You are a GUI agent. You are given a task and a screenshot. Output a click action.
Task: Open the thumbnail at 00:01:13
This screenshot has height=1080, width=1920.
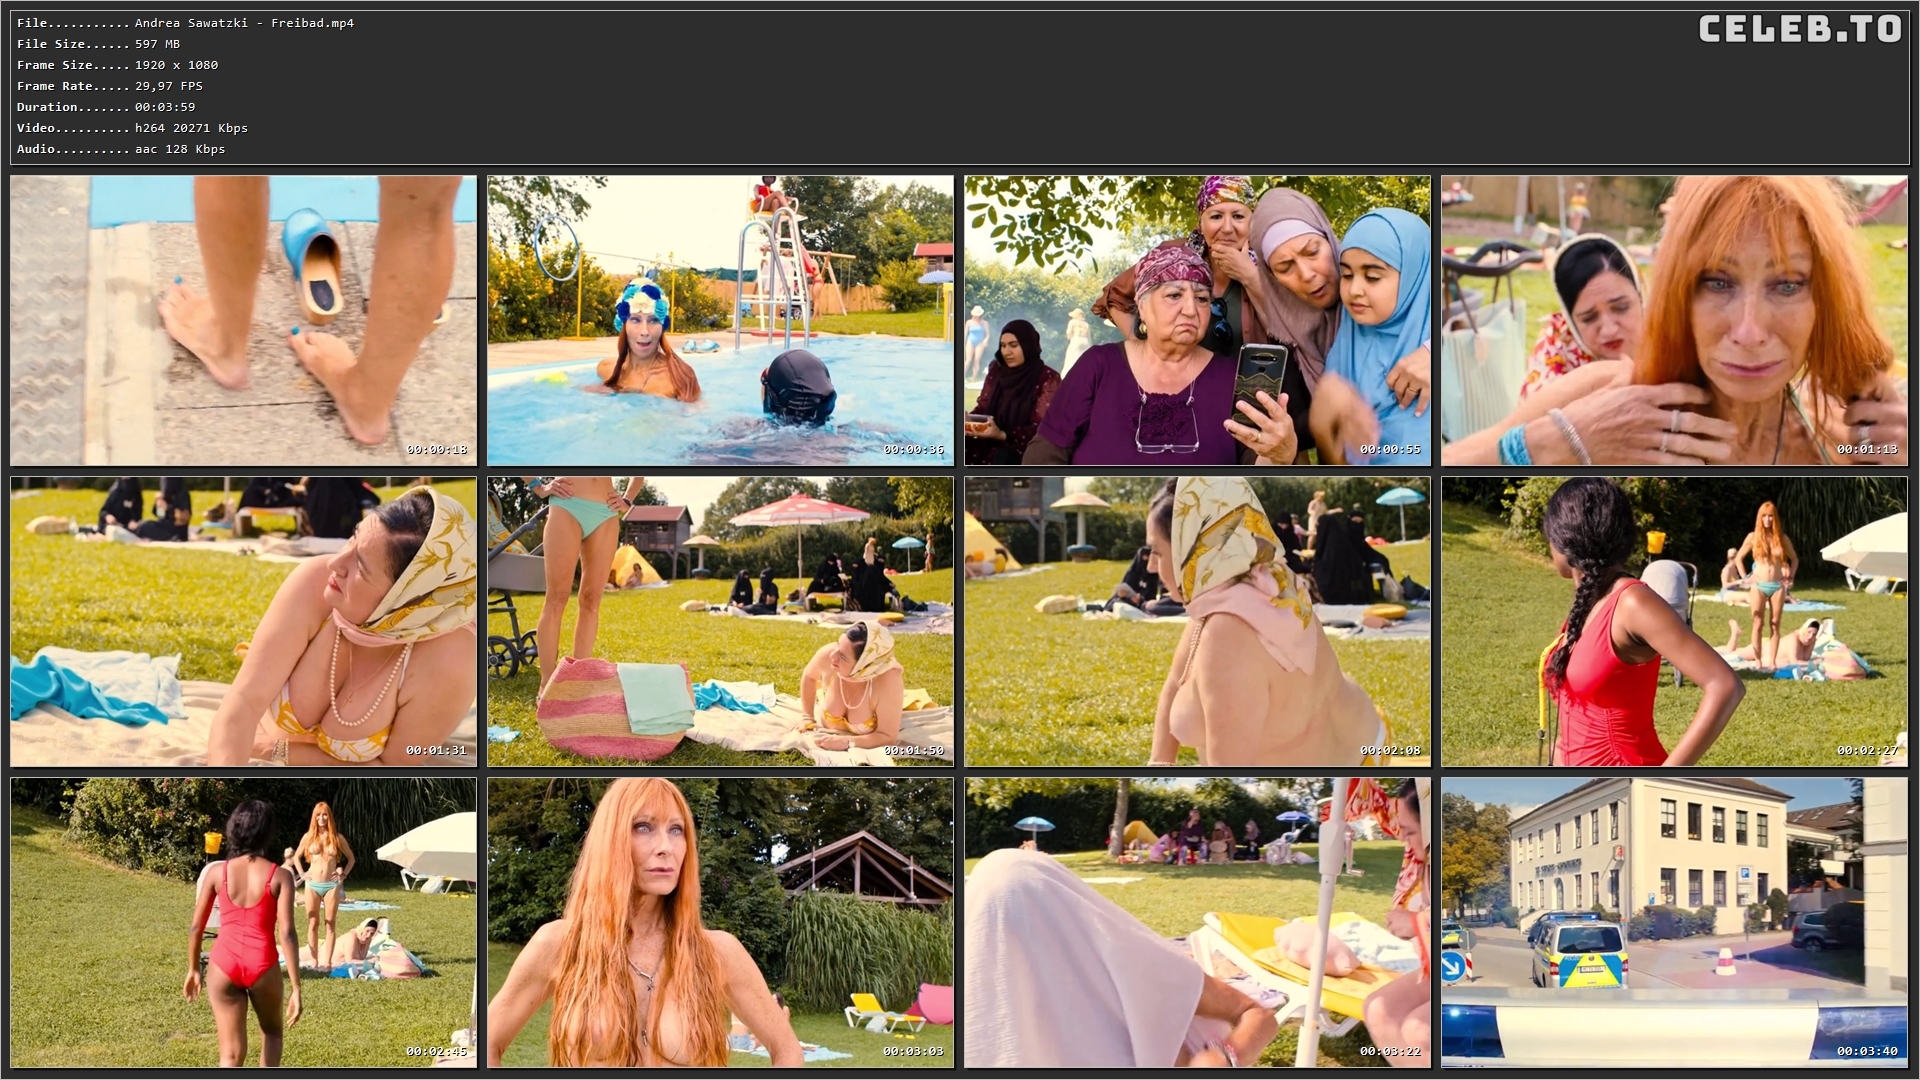coord(1674,320)
